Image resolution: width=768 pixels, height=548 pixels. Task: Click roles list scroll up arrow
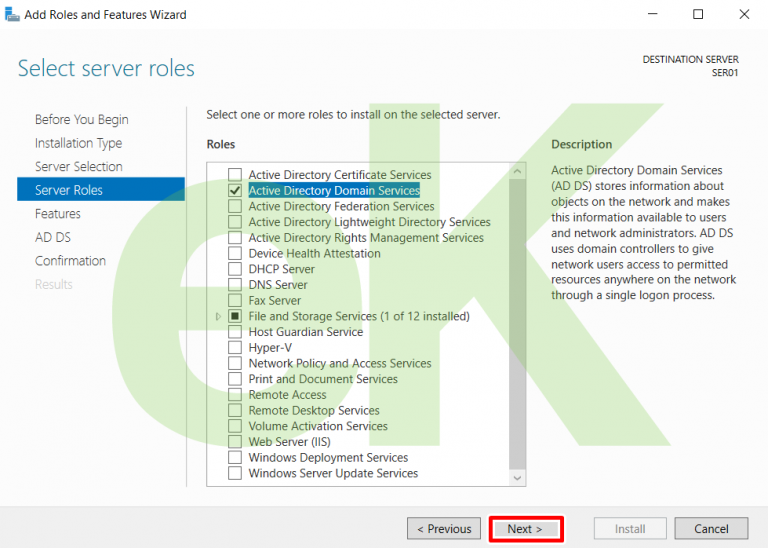click(x=517, y=171)
